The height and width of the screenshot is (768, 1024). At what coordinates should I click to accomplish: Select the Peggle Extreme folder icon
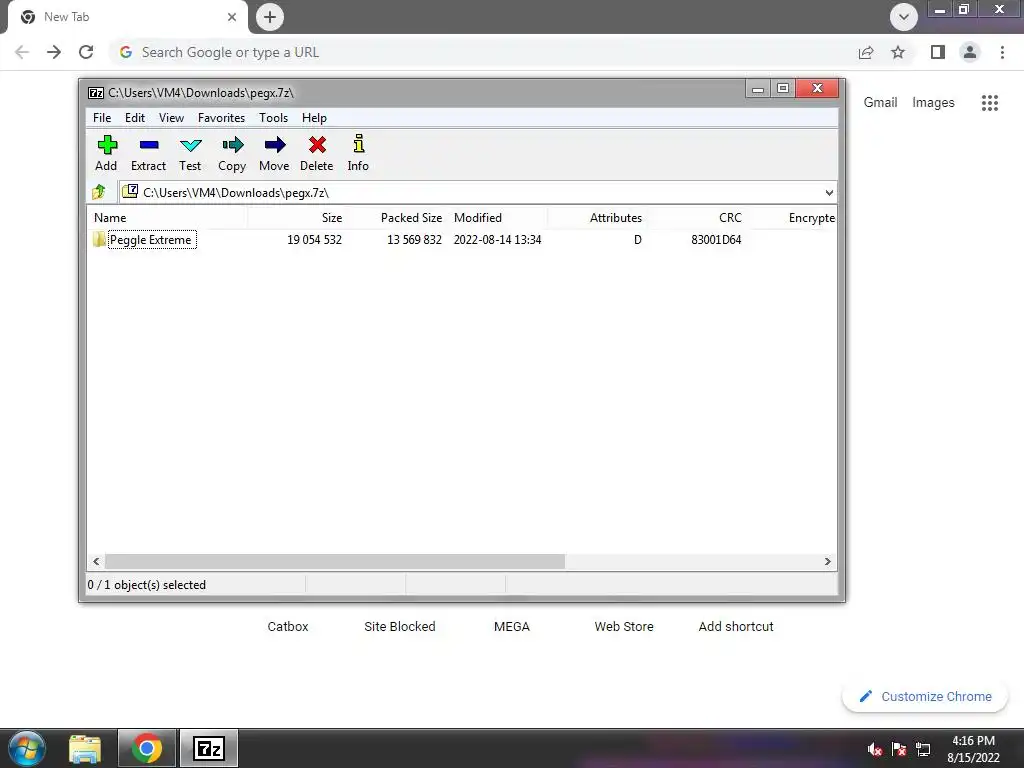click(x=99, y=239)
